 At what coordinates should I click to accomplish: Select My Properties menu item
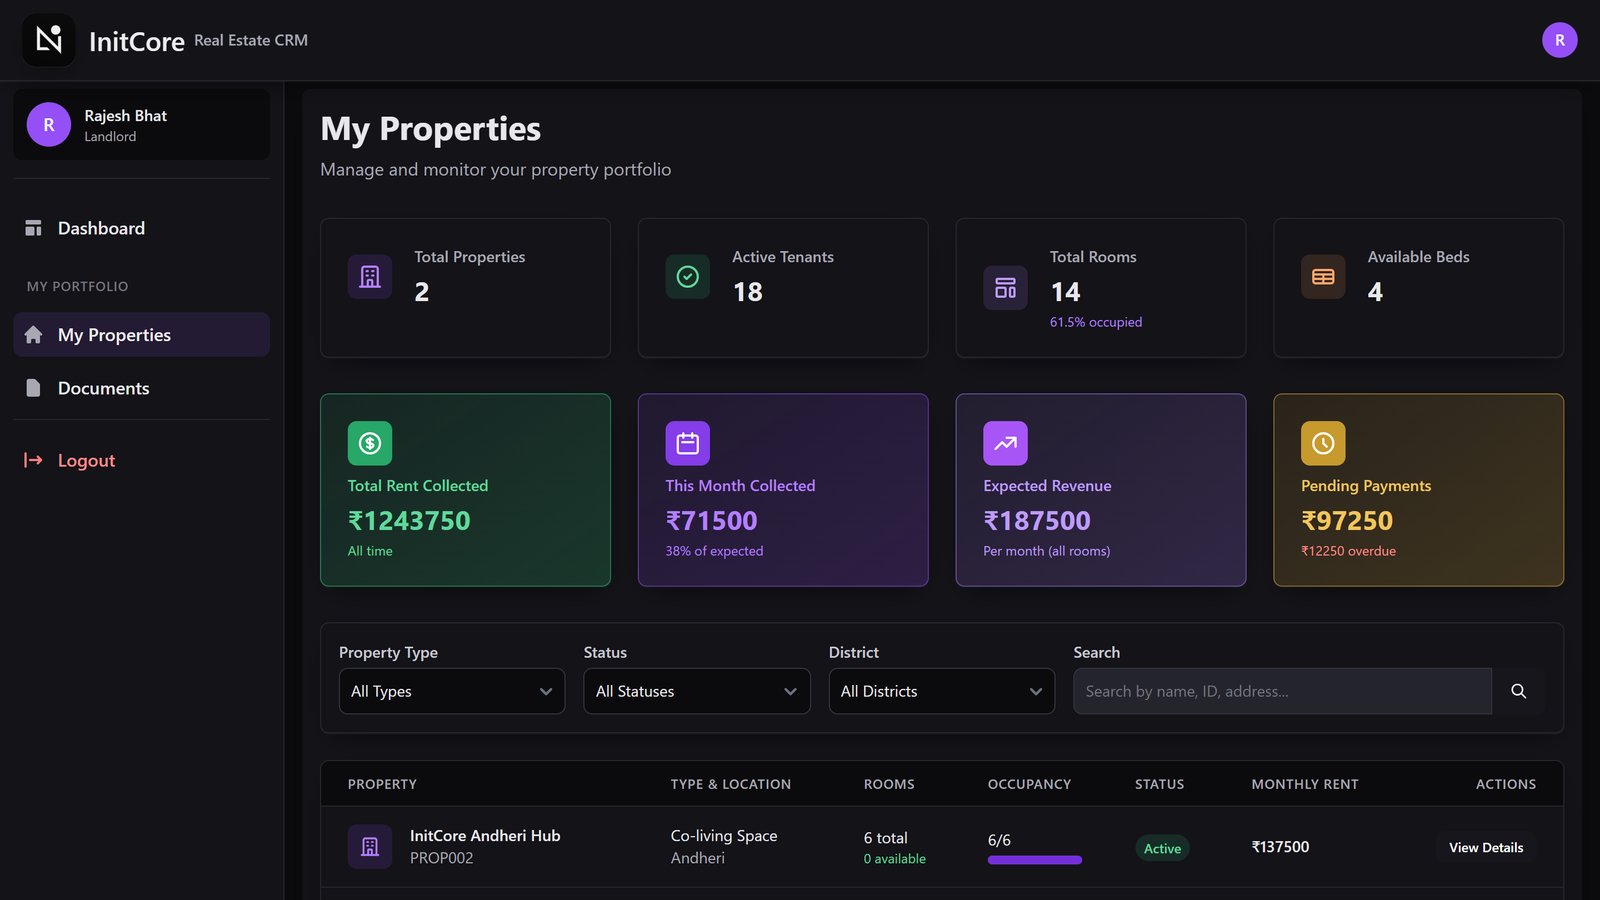(142, 335)
